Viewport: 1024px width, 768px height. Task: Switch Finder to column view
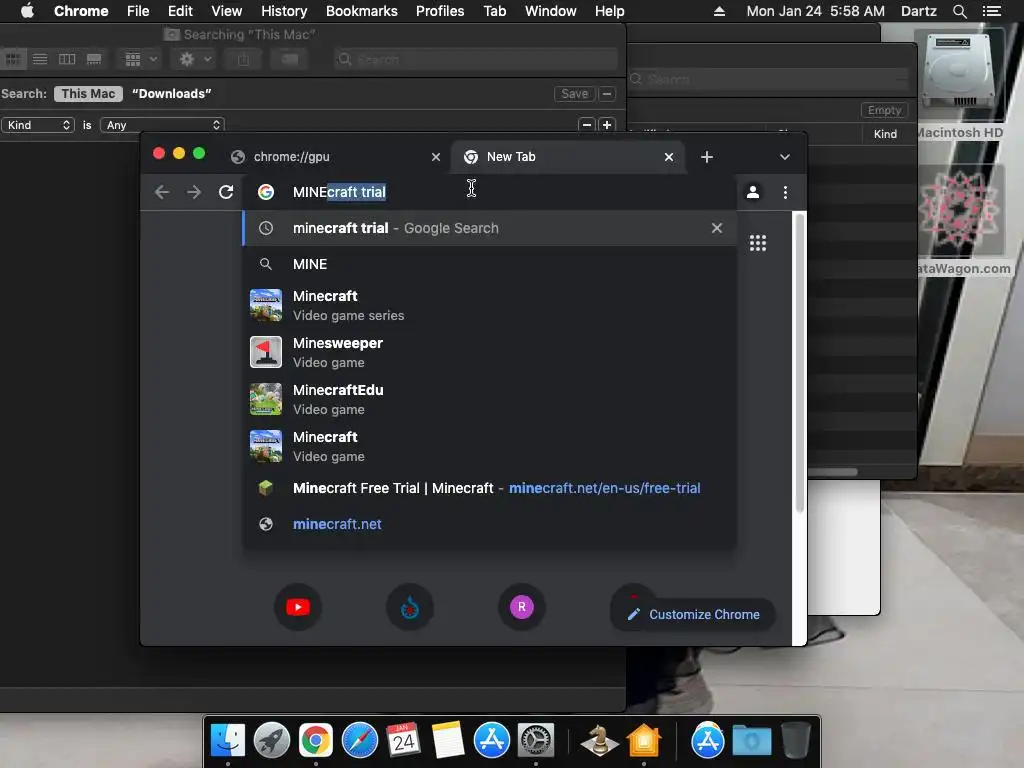click(x=67, y=59)
